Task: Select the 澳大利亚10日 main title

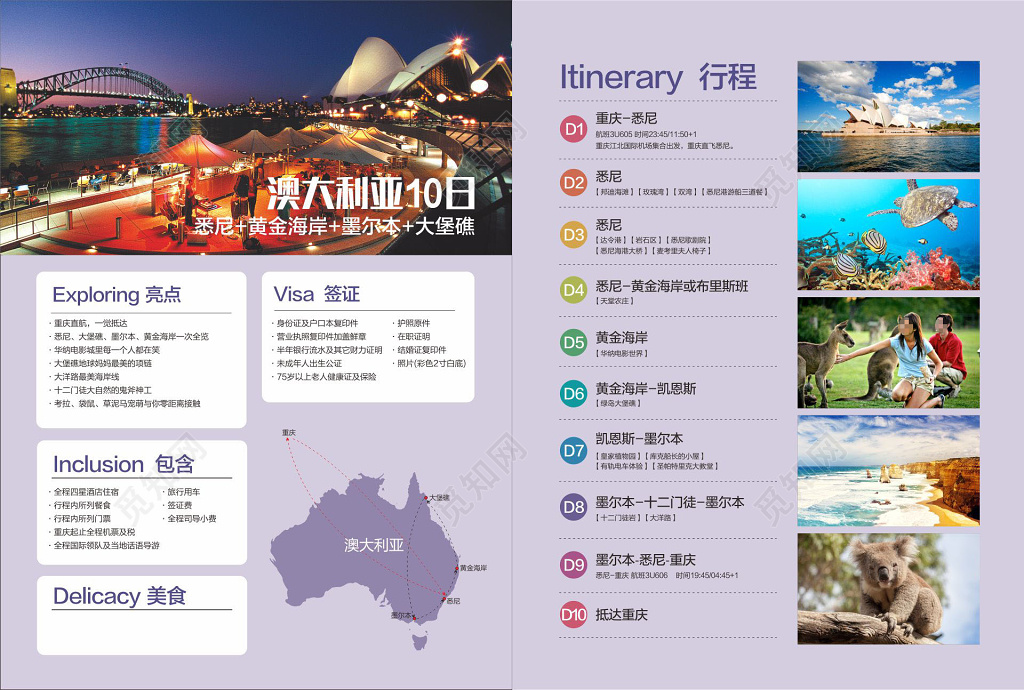Action: 370,194
